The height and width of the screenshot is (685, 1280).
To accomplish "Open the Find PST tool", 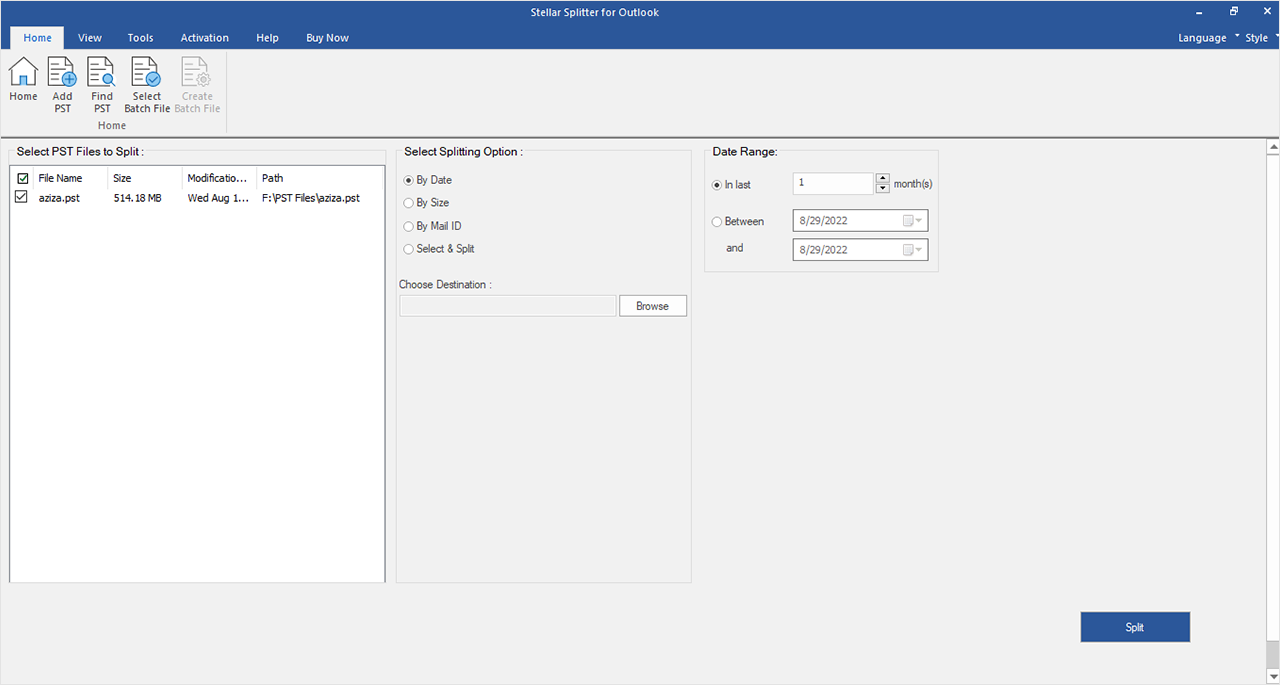I will (x=102, y=85).
